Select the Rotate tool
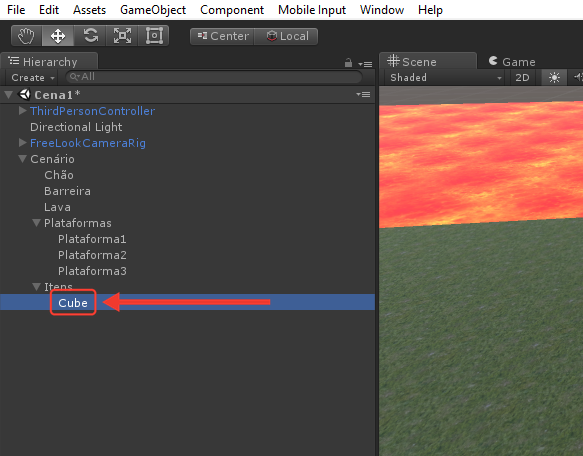 click(x=90, y=36)
